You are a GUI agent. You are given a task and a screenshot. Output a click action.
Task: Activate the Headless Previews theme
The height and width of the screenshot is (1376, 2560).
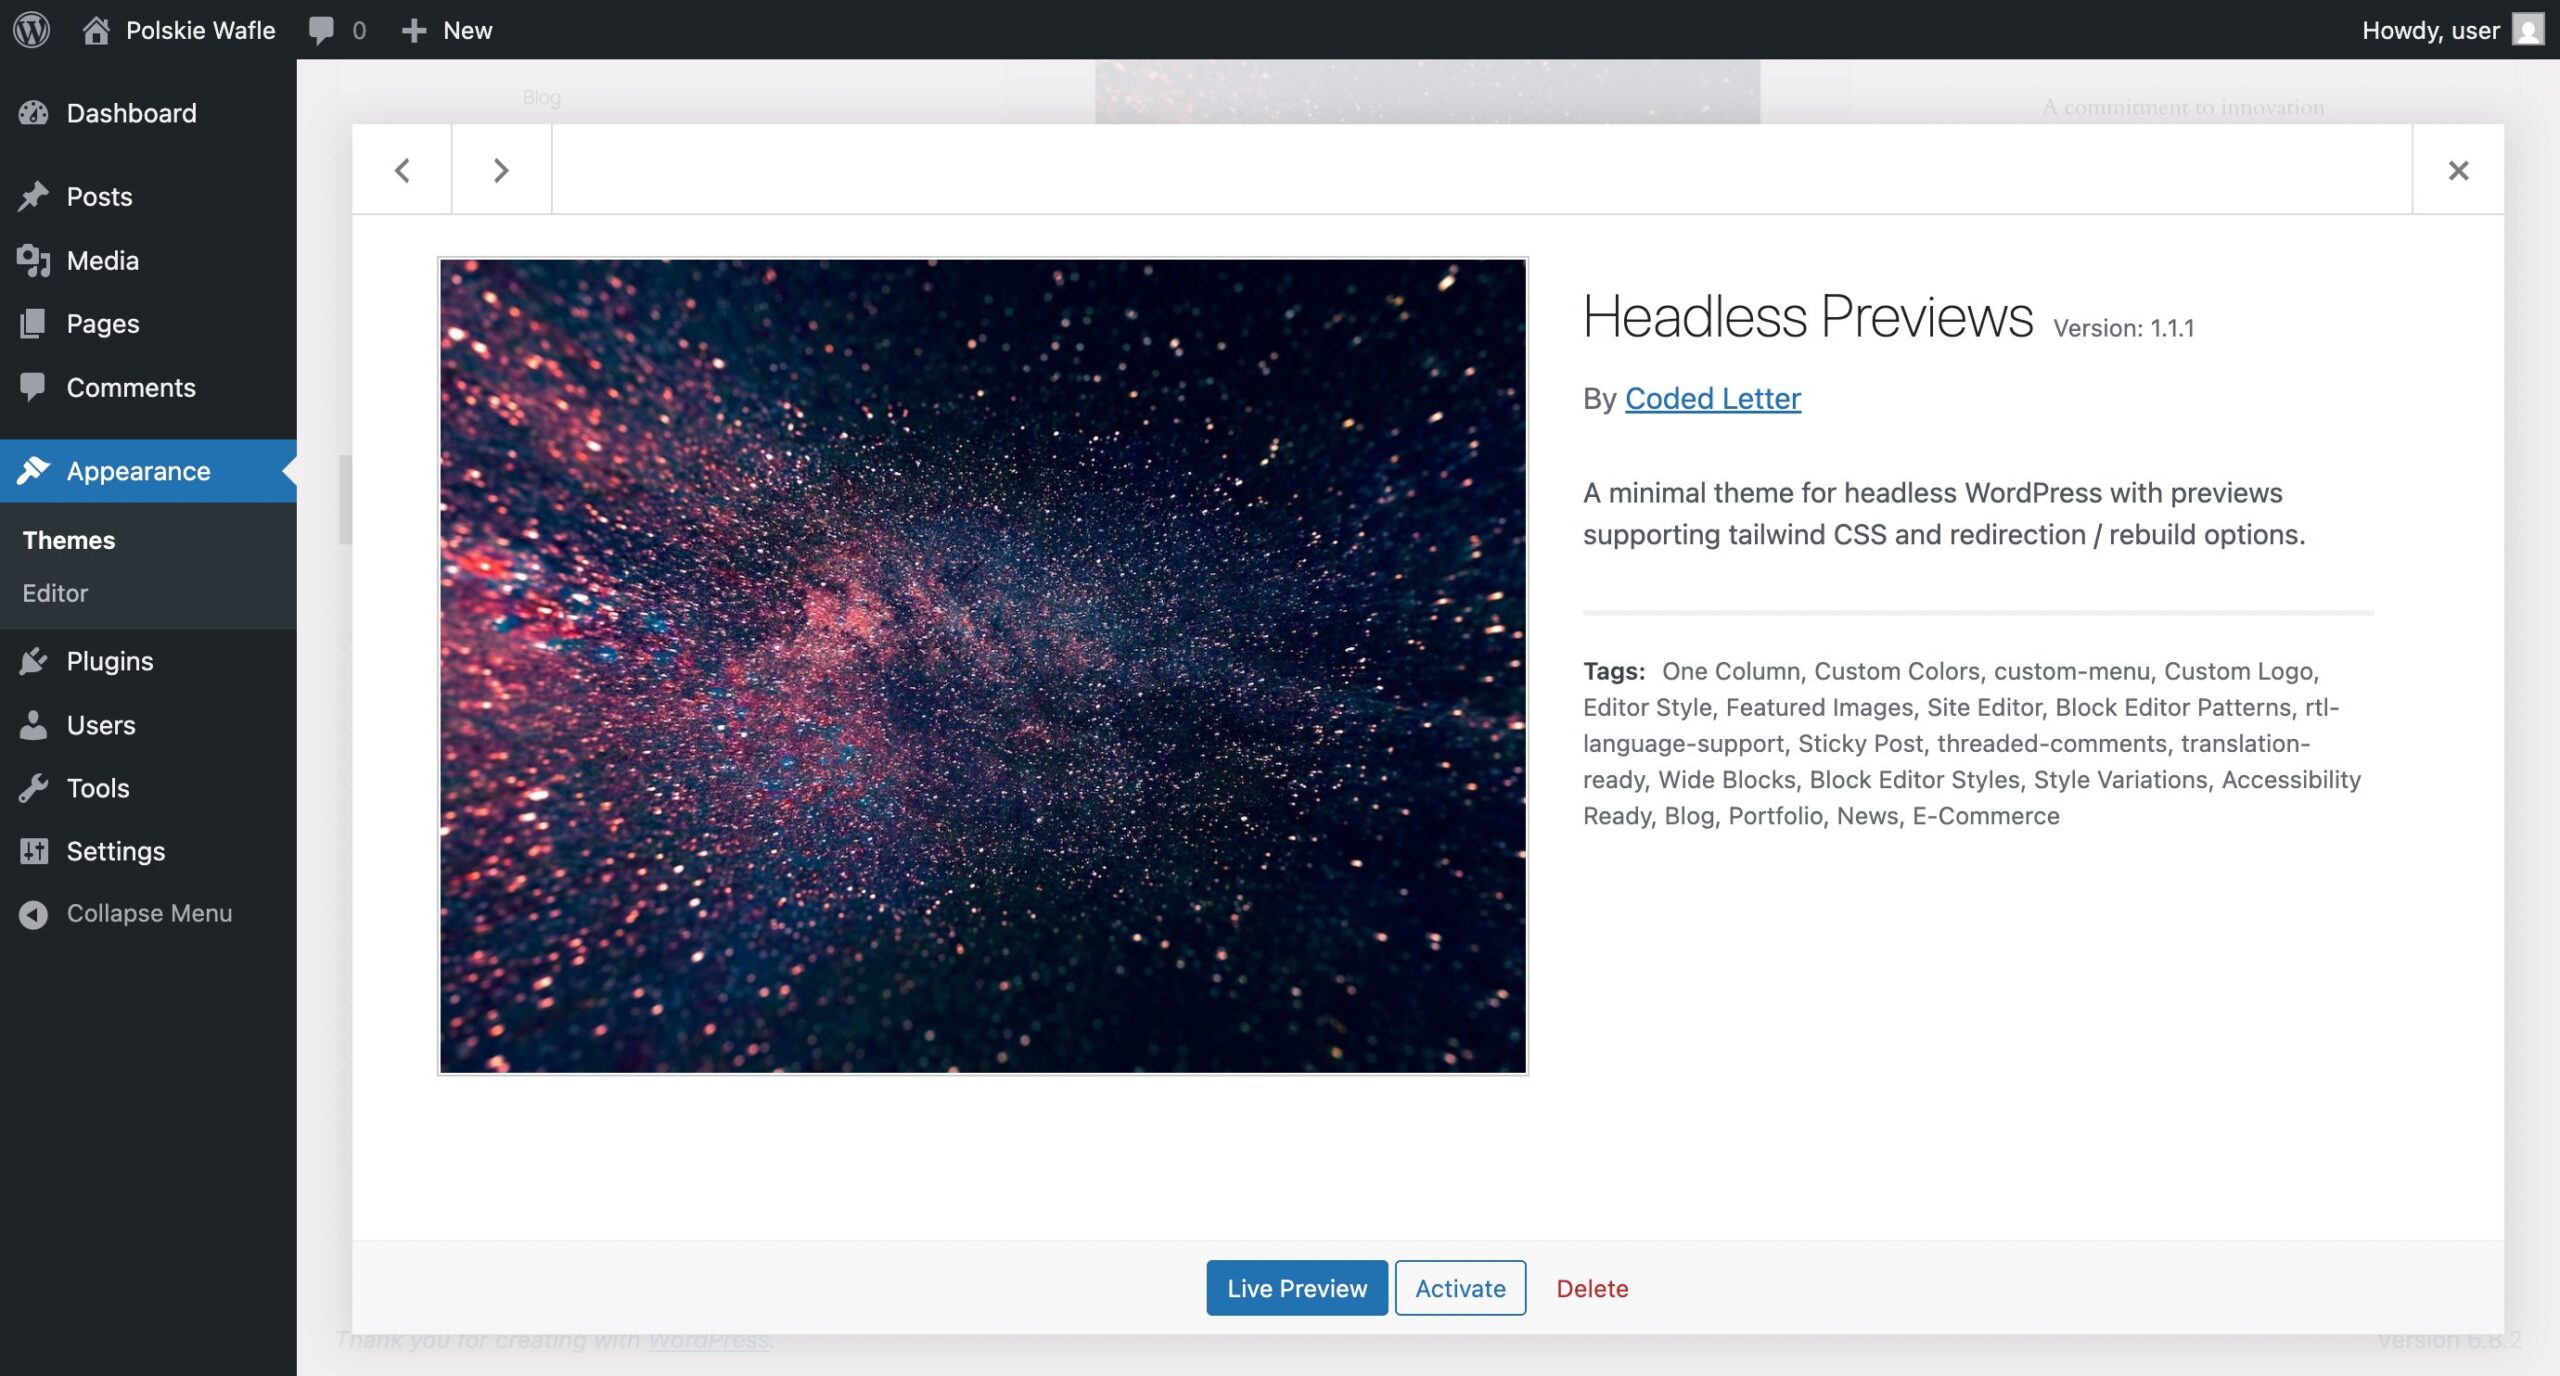coord(1460,1288)
